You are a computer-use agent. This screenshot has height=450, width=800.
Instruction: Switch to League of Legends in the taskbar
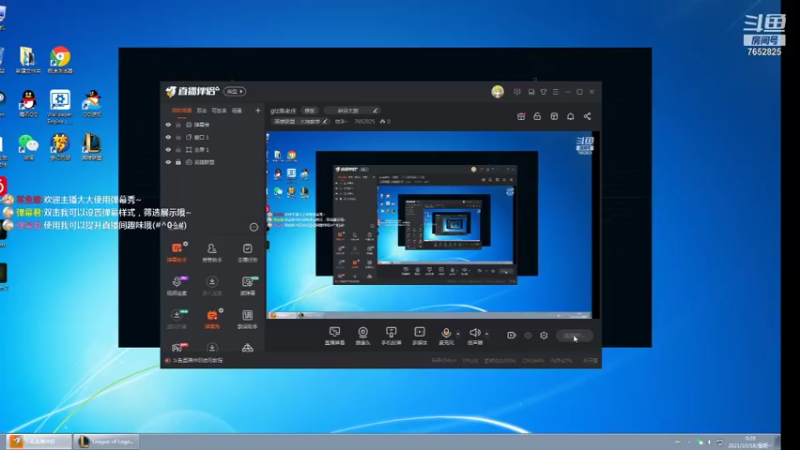pos(107,441)
